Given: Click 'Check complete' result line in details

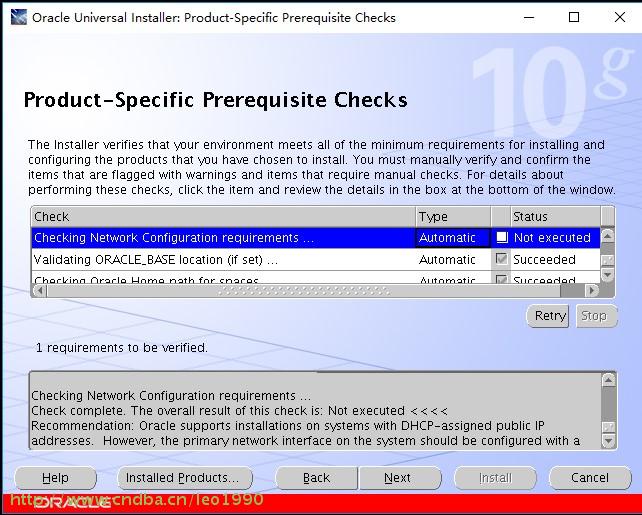Looking at the screenshot, I should point(240,411).
